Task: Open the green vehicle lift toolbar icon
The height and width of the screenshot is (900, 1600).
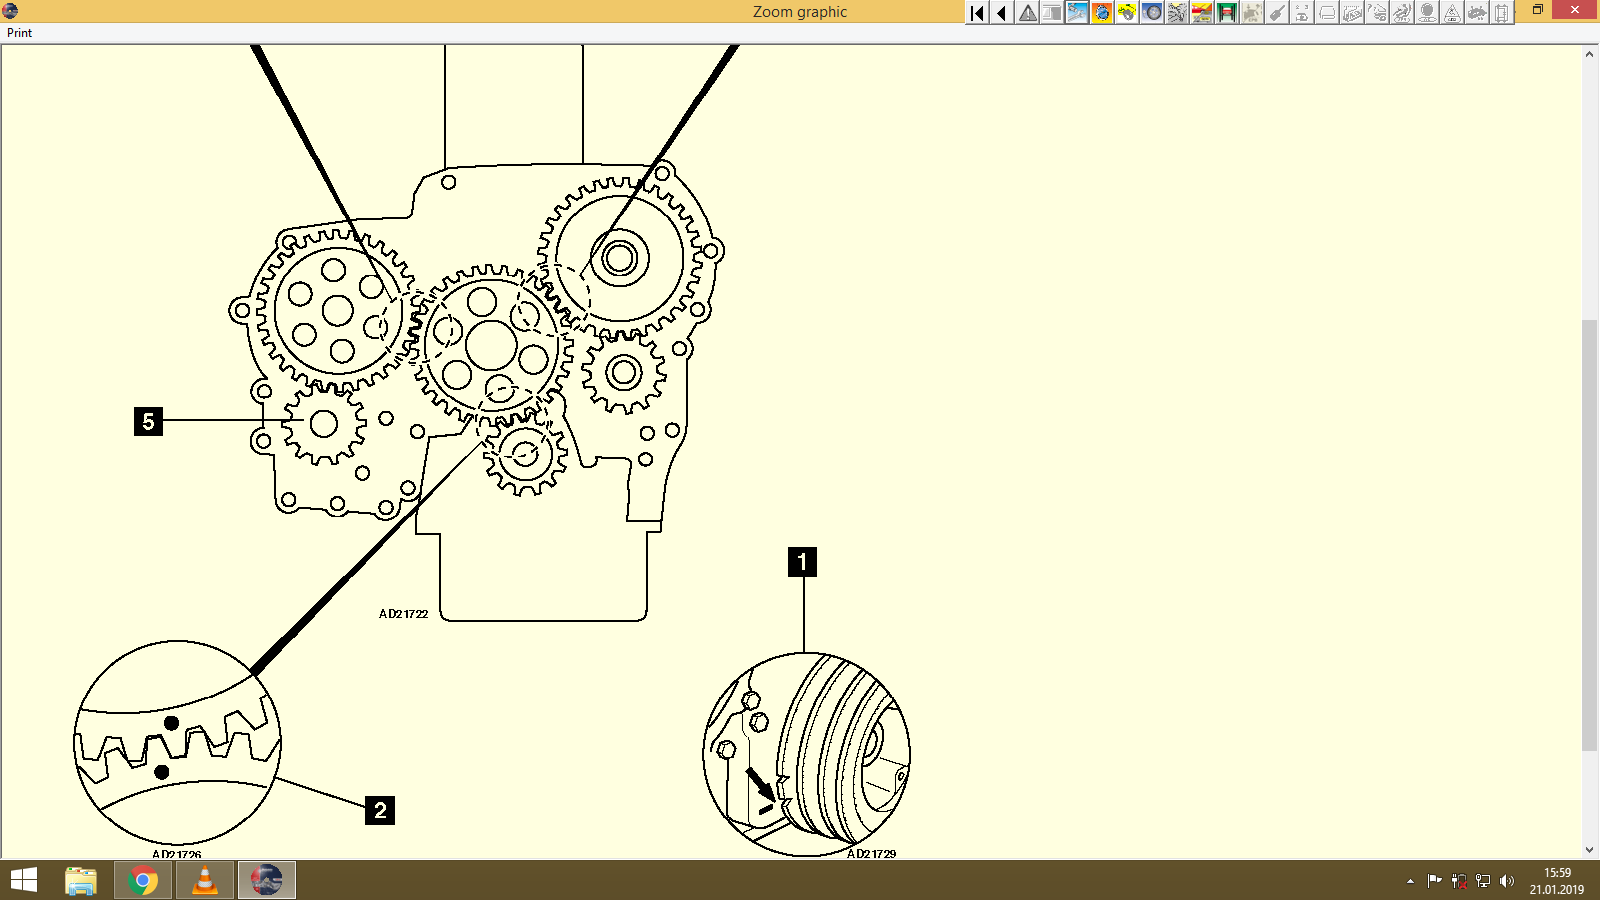Action: coord(1227,12)
